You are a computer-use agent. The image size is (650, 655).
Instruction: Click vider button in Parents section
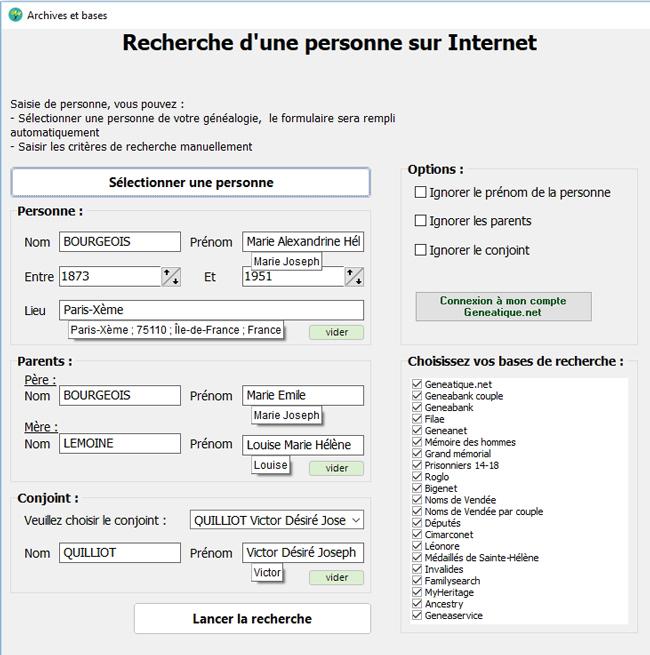(x=336, y=468)
